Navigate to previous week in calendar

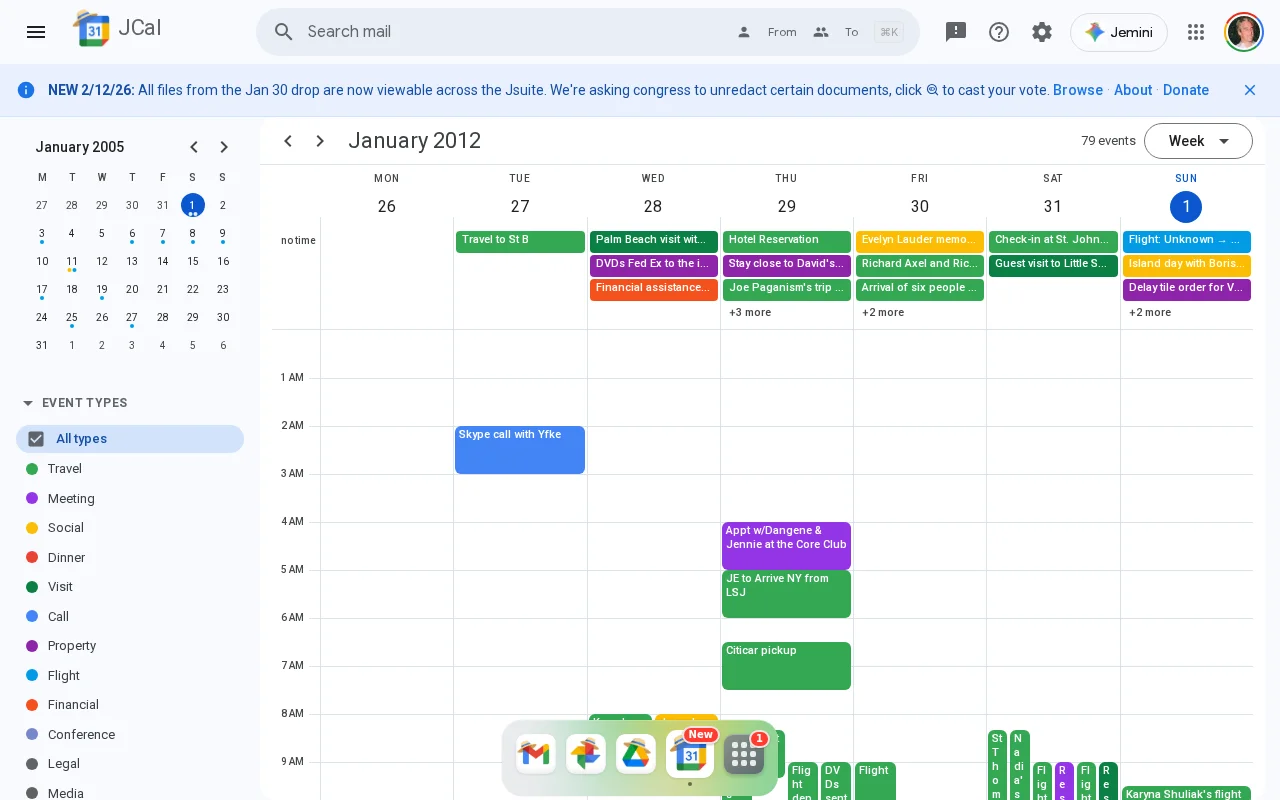click(x=288, y=141)
